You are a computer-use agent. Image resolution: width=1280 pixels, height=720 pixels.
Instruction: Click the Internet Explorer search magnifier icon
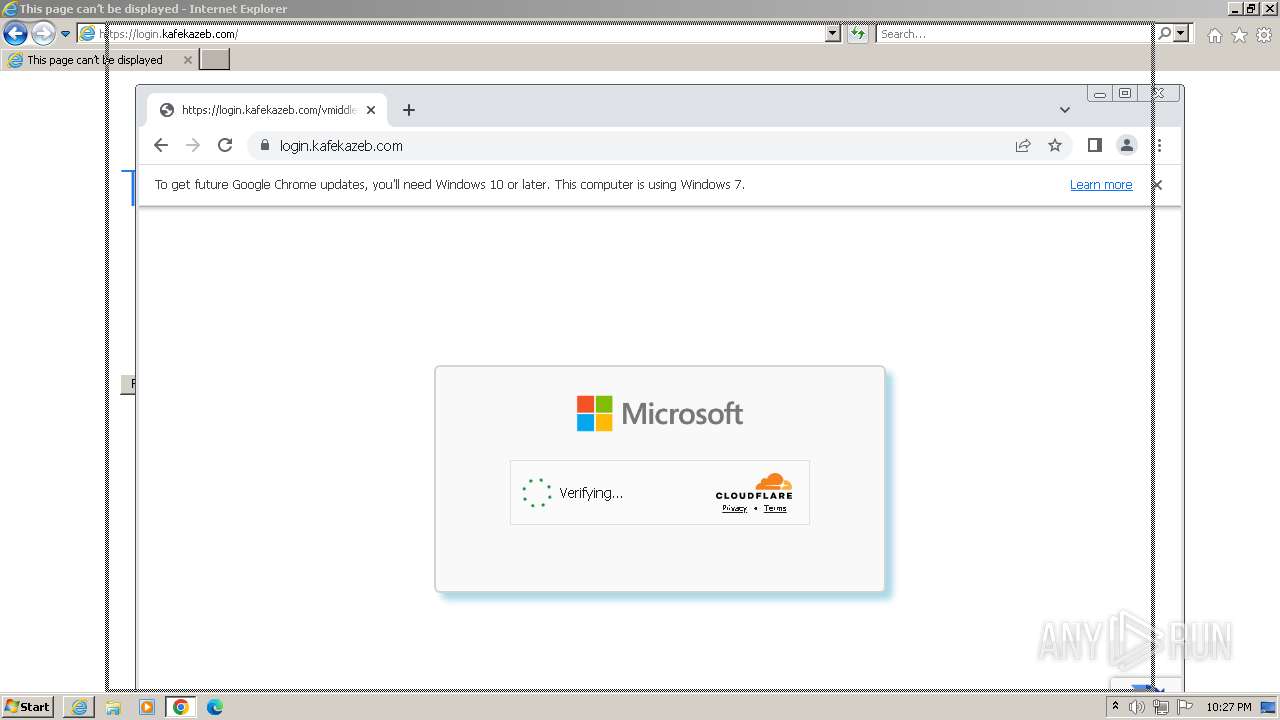pyautogui.click(x=1165, y=34)
